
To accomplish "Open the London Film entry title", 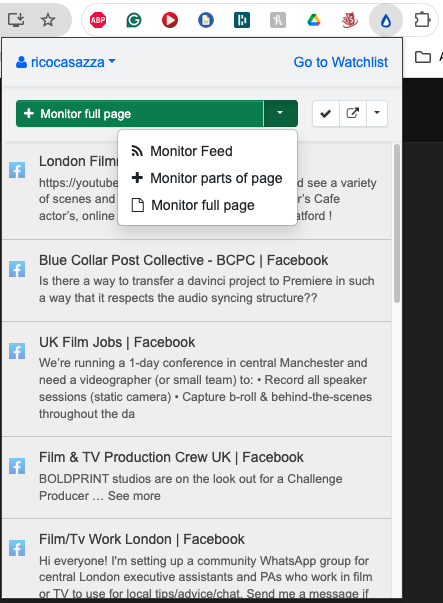I will 78,161.
